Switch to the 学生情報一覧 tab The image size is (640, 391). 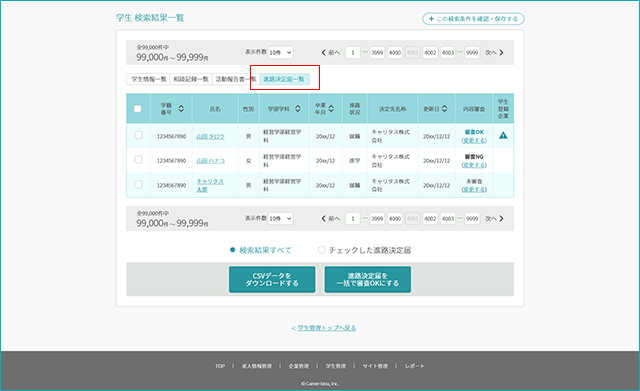(149, 79)
